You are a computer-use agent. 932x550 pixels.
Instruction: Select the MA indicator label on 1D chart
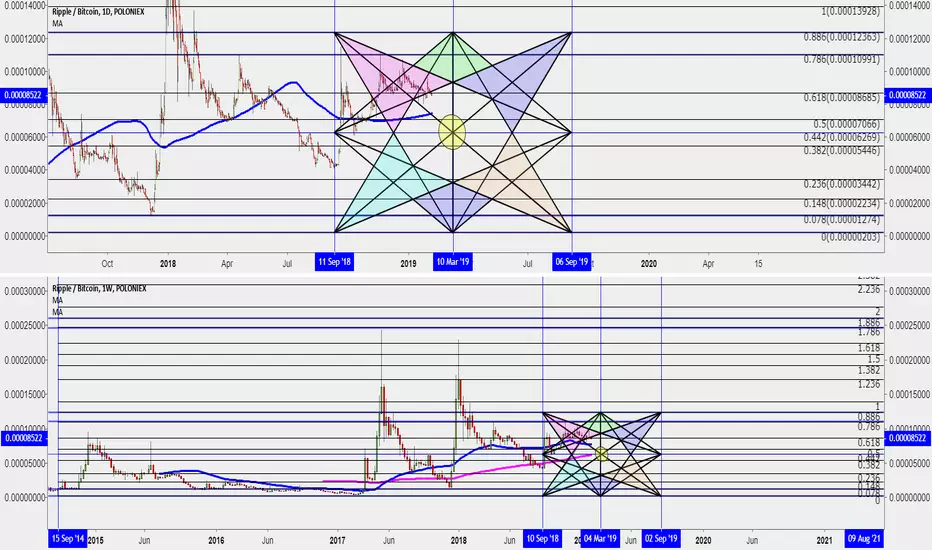click(58, 24)
